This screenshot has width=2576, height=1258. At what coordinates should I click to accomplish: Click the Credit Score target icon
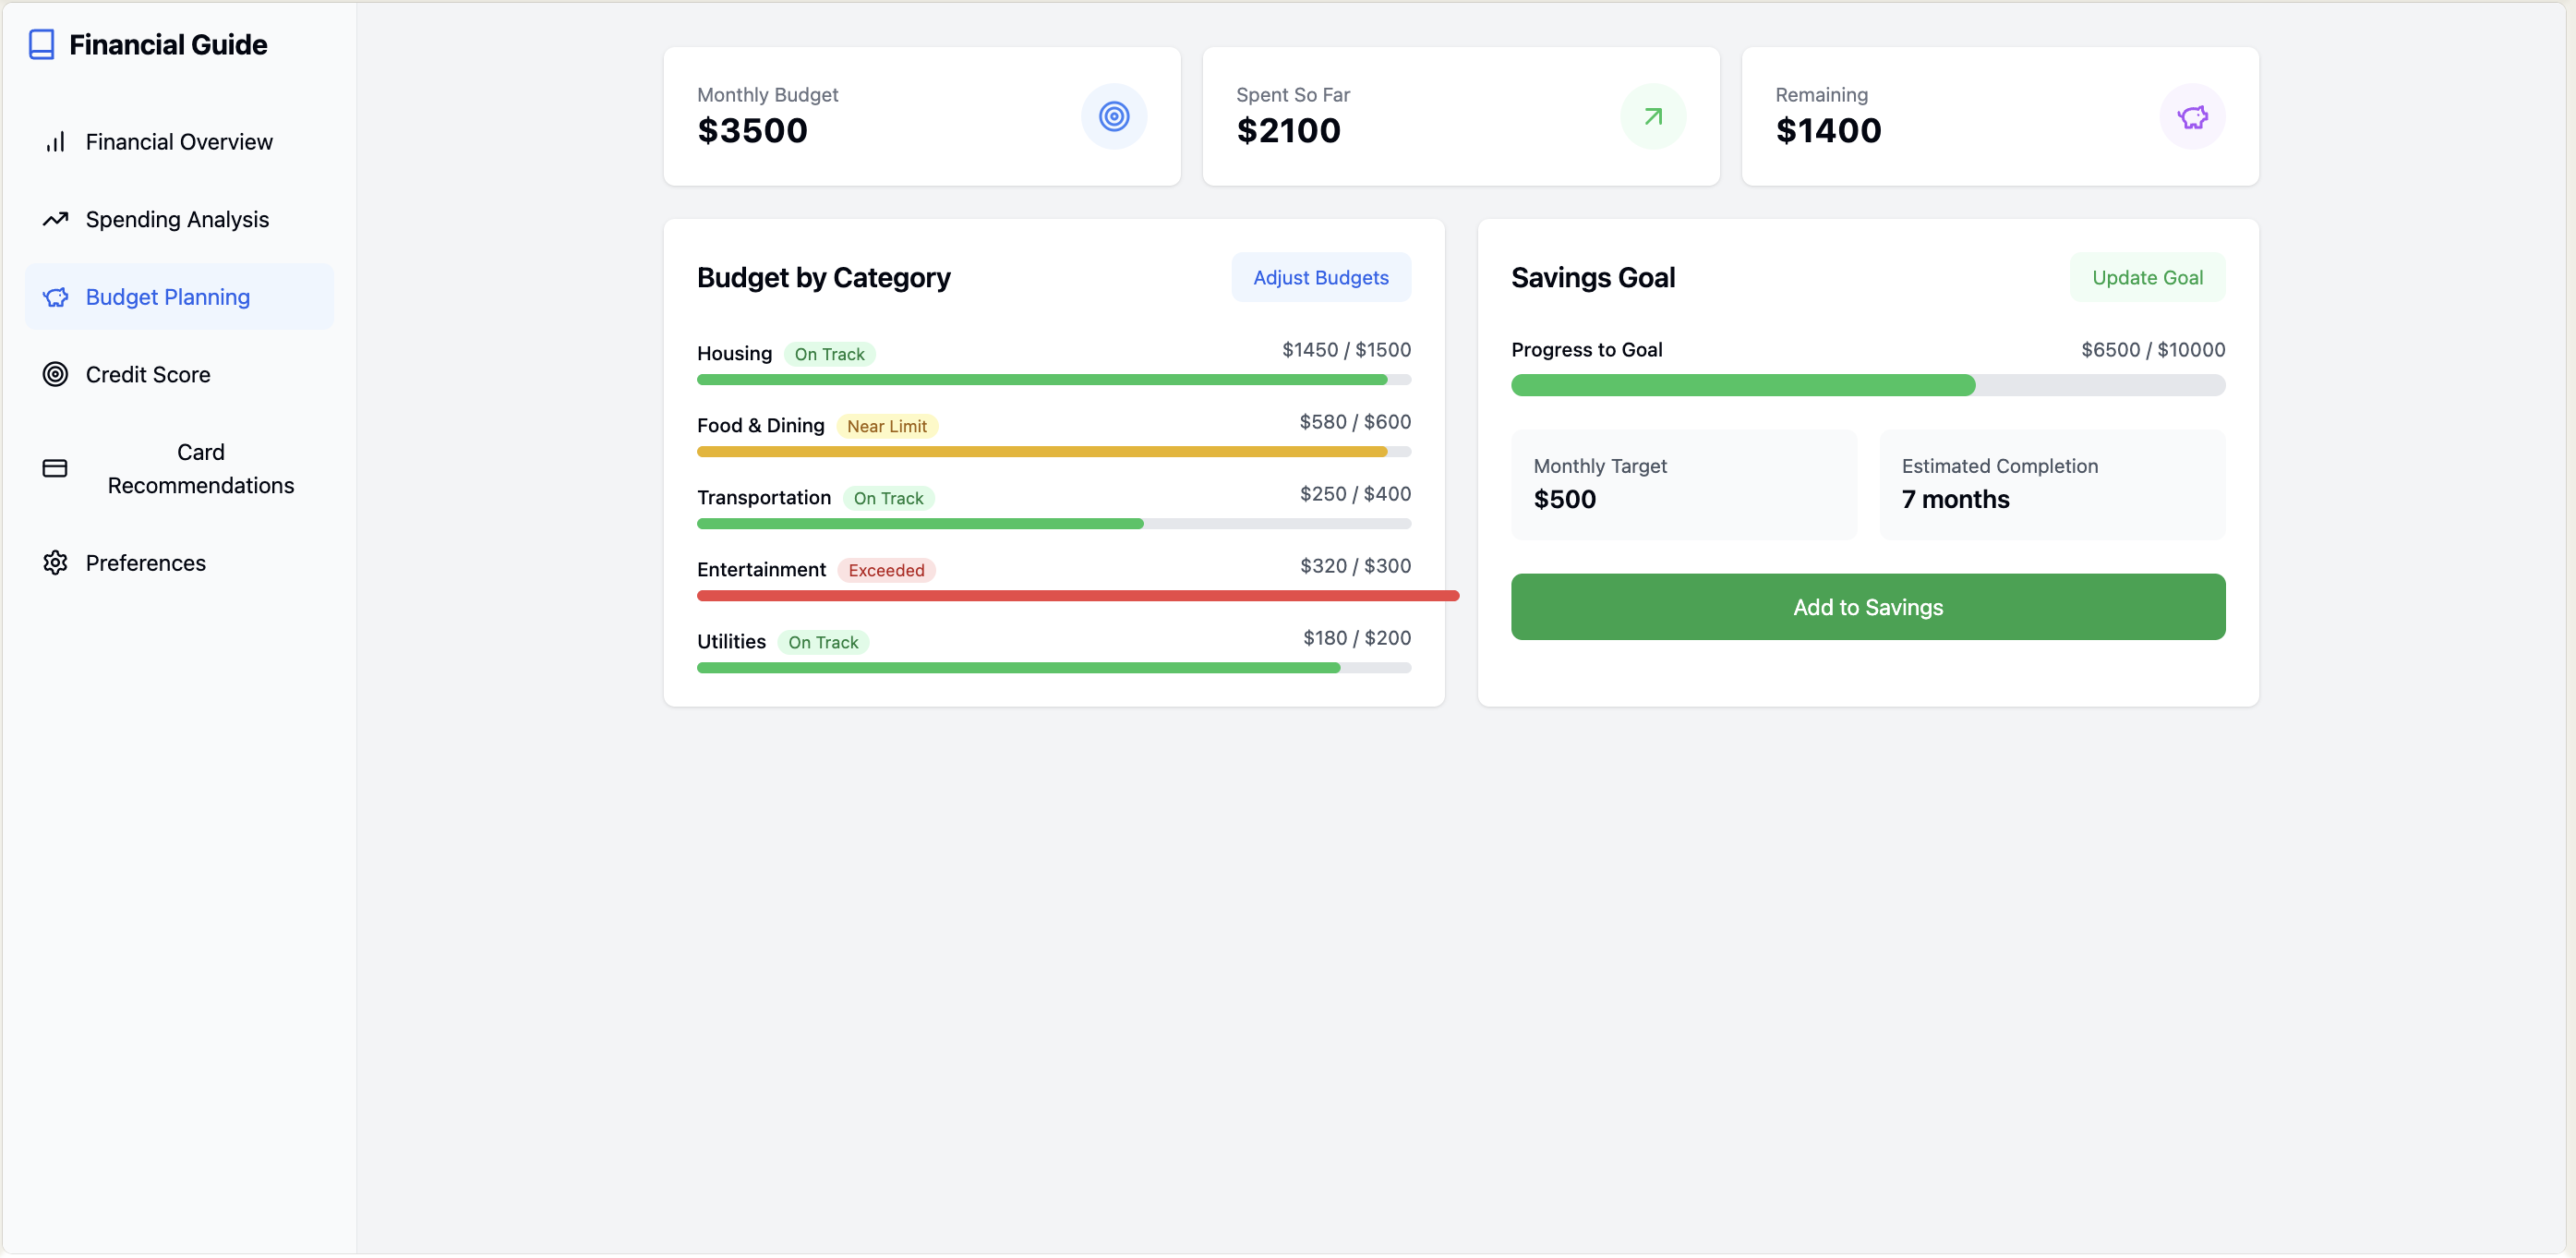coord(55,375)
